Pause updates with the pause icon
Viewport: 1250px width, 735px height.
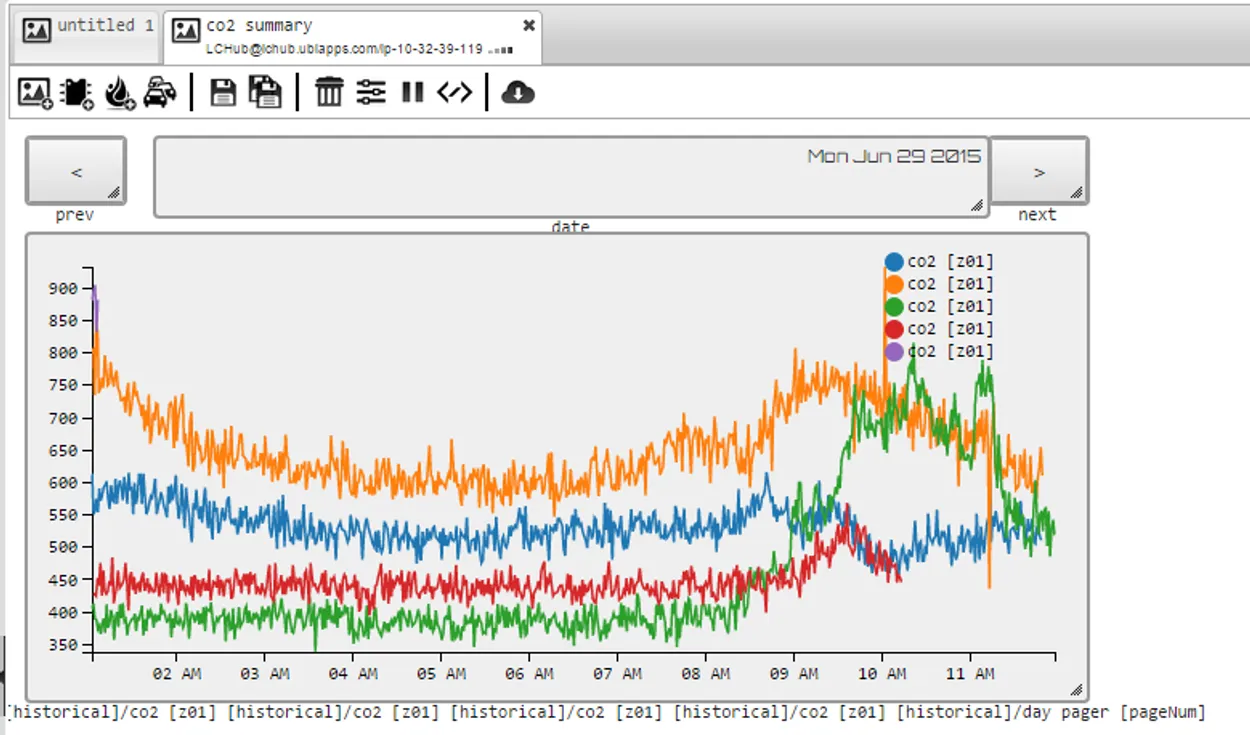pyautogui.click(x=413, y=93)
